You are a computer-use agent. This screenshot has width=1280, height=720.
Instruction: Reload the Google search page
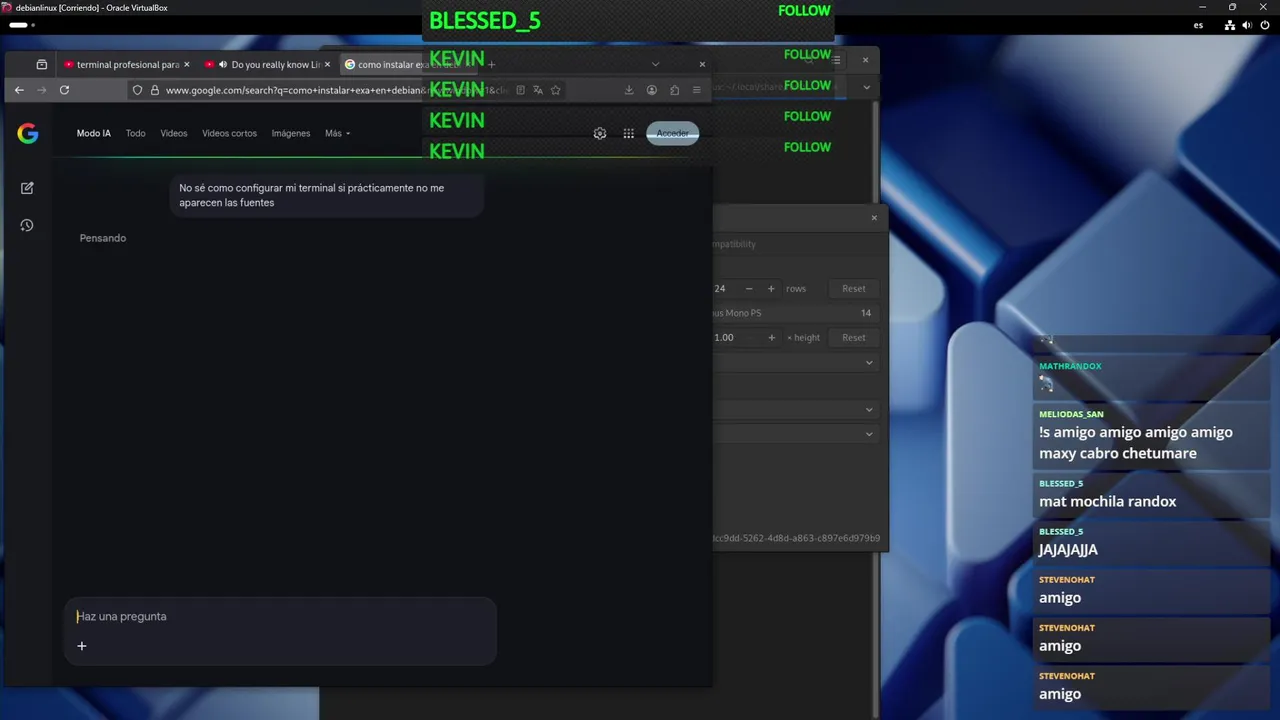[64, 90]
